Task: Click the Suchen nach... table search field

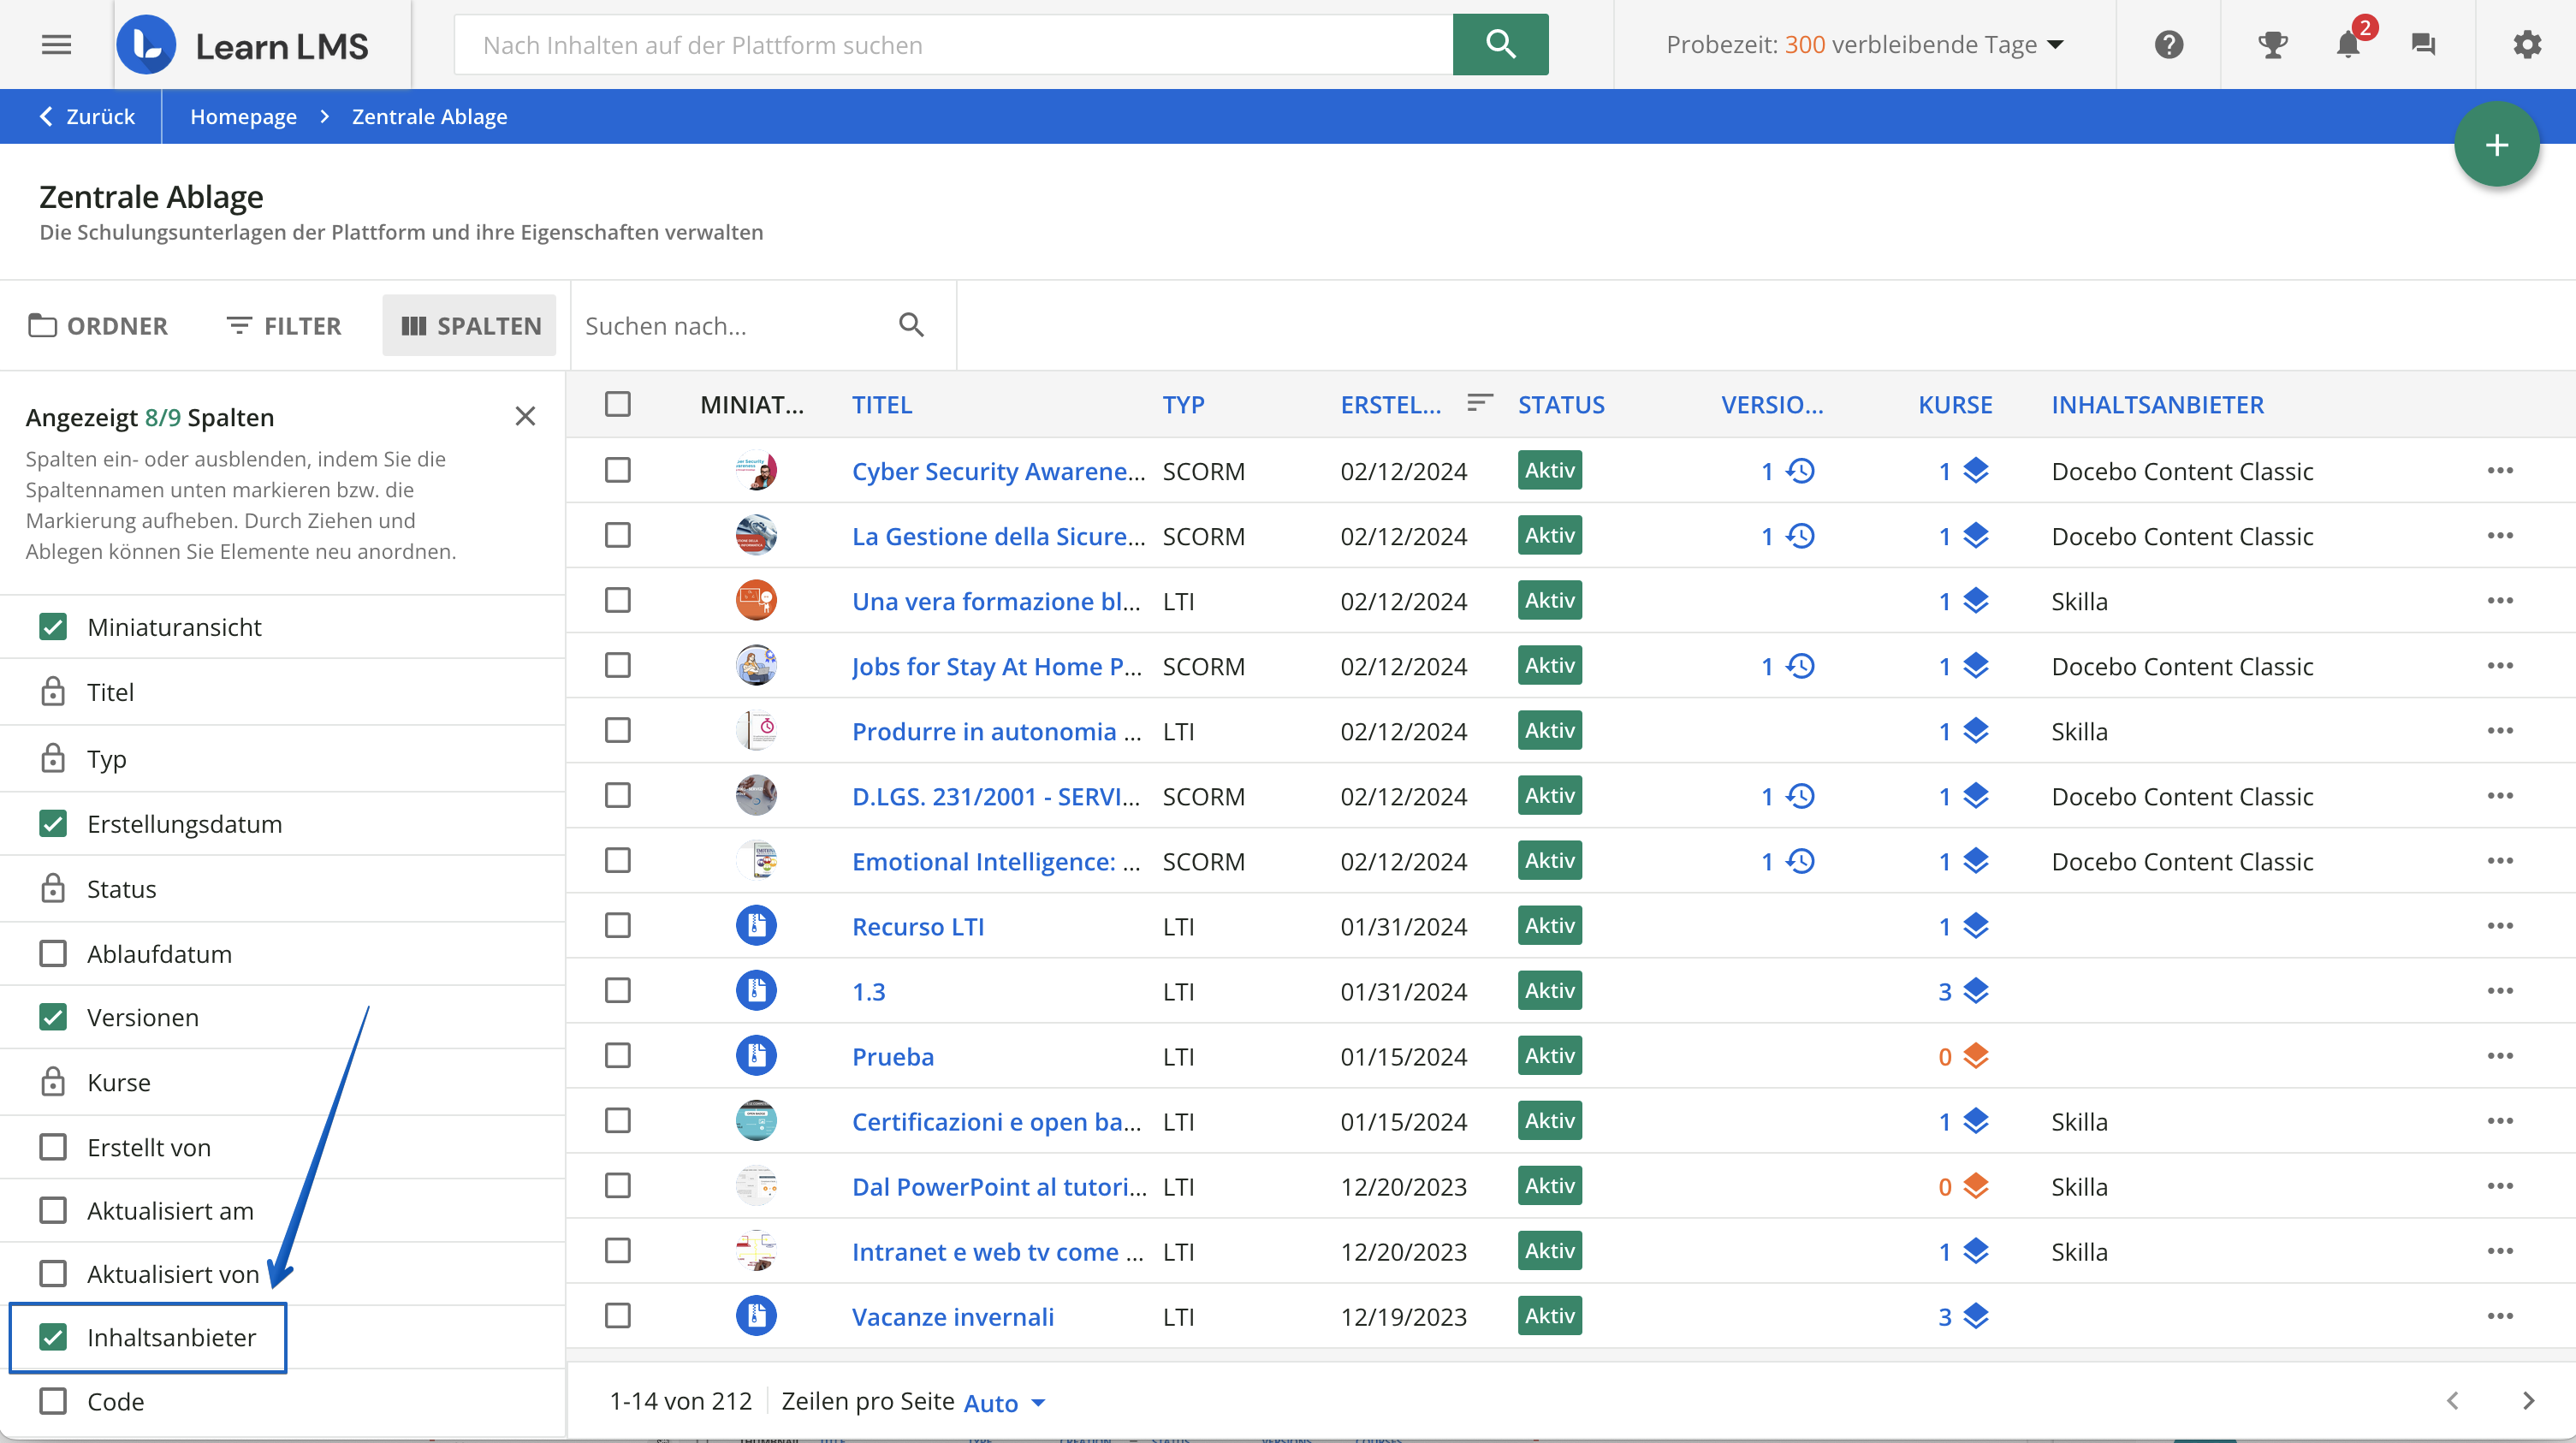Action: coord(734,325)
